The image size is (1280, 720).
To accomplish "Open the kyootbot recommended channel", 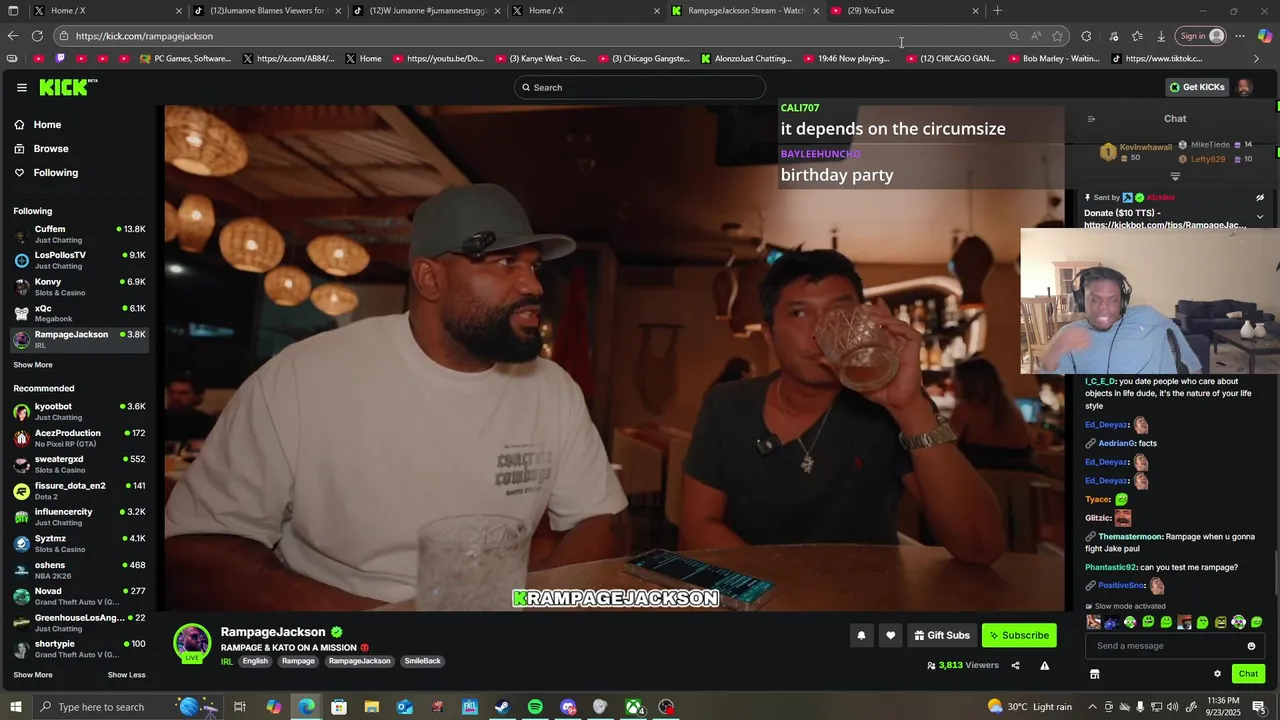I will (x=80, y=411).
